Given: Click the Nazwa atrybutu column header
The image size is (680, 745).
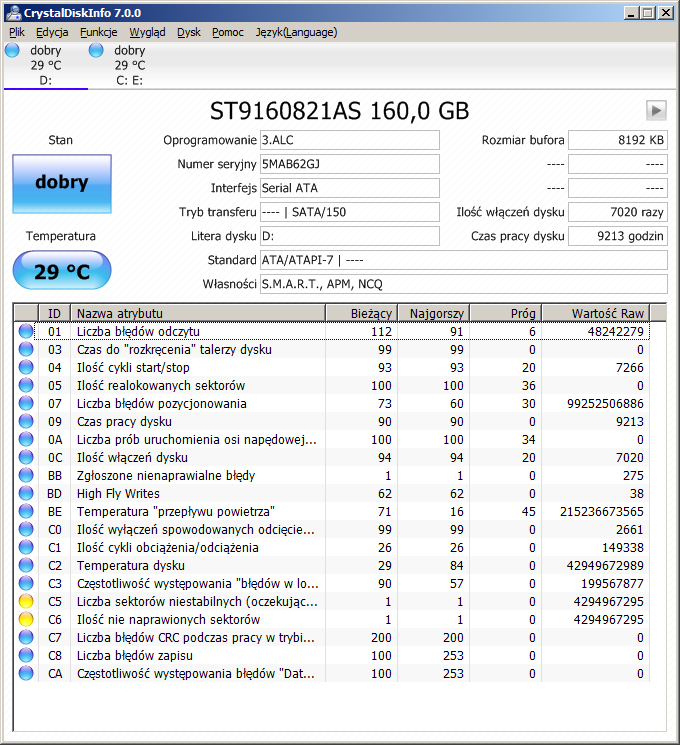Looking at the screenshot, I should tap(198, 313).
